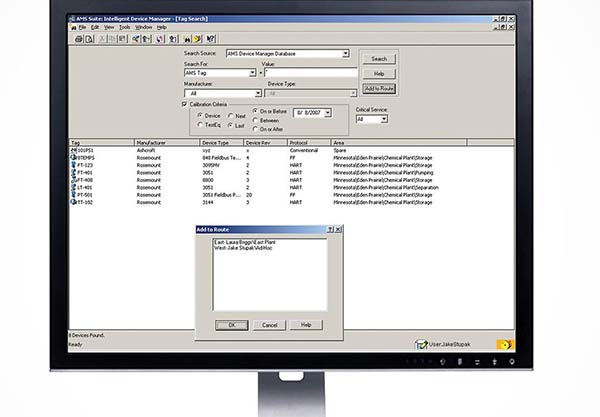The width and height of the screenshot is (600, 417).
Task: Open the Window menu
Action: 144,27
